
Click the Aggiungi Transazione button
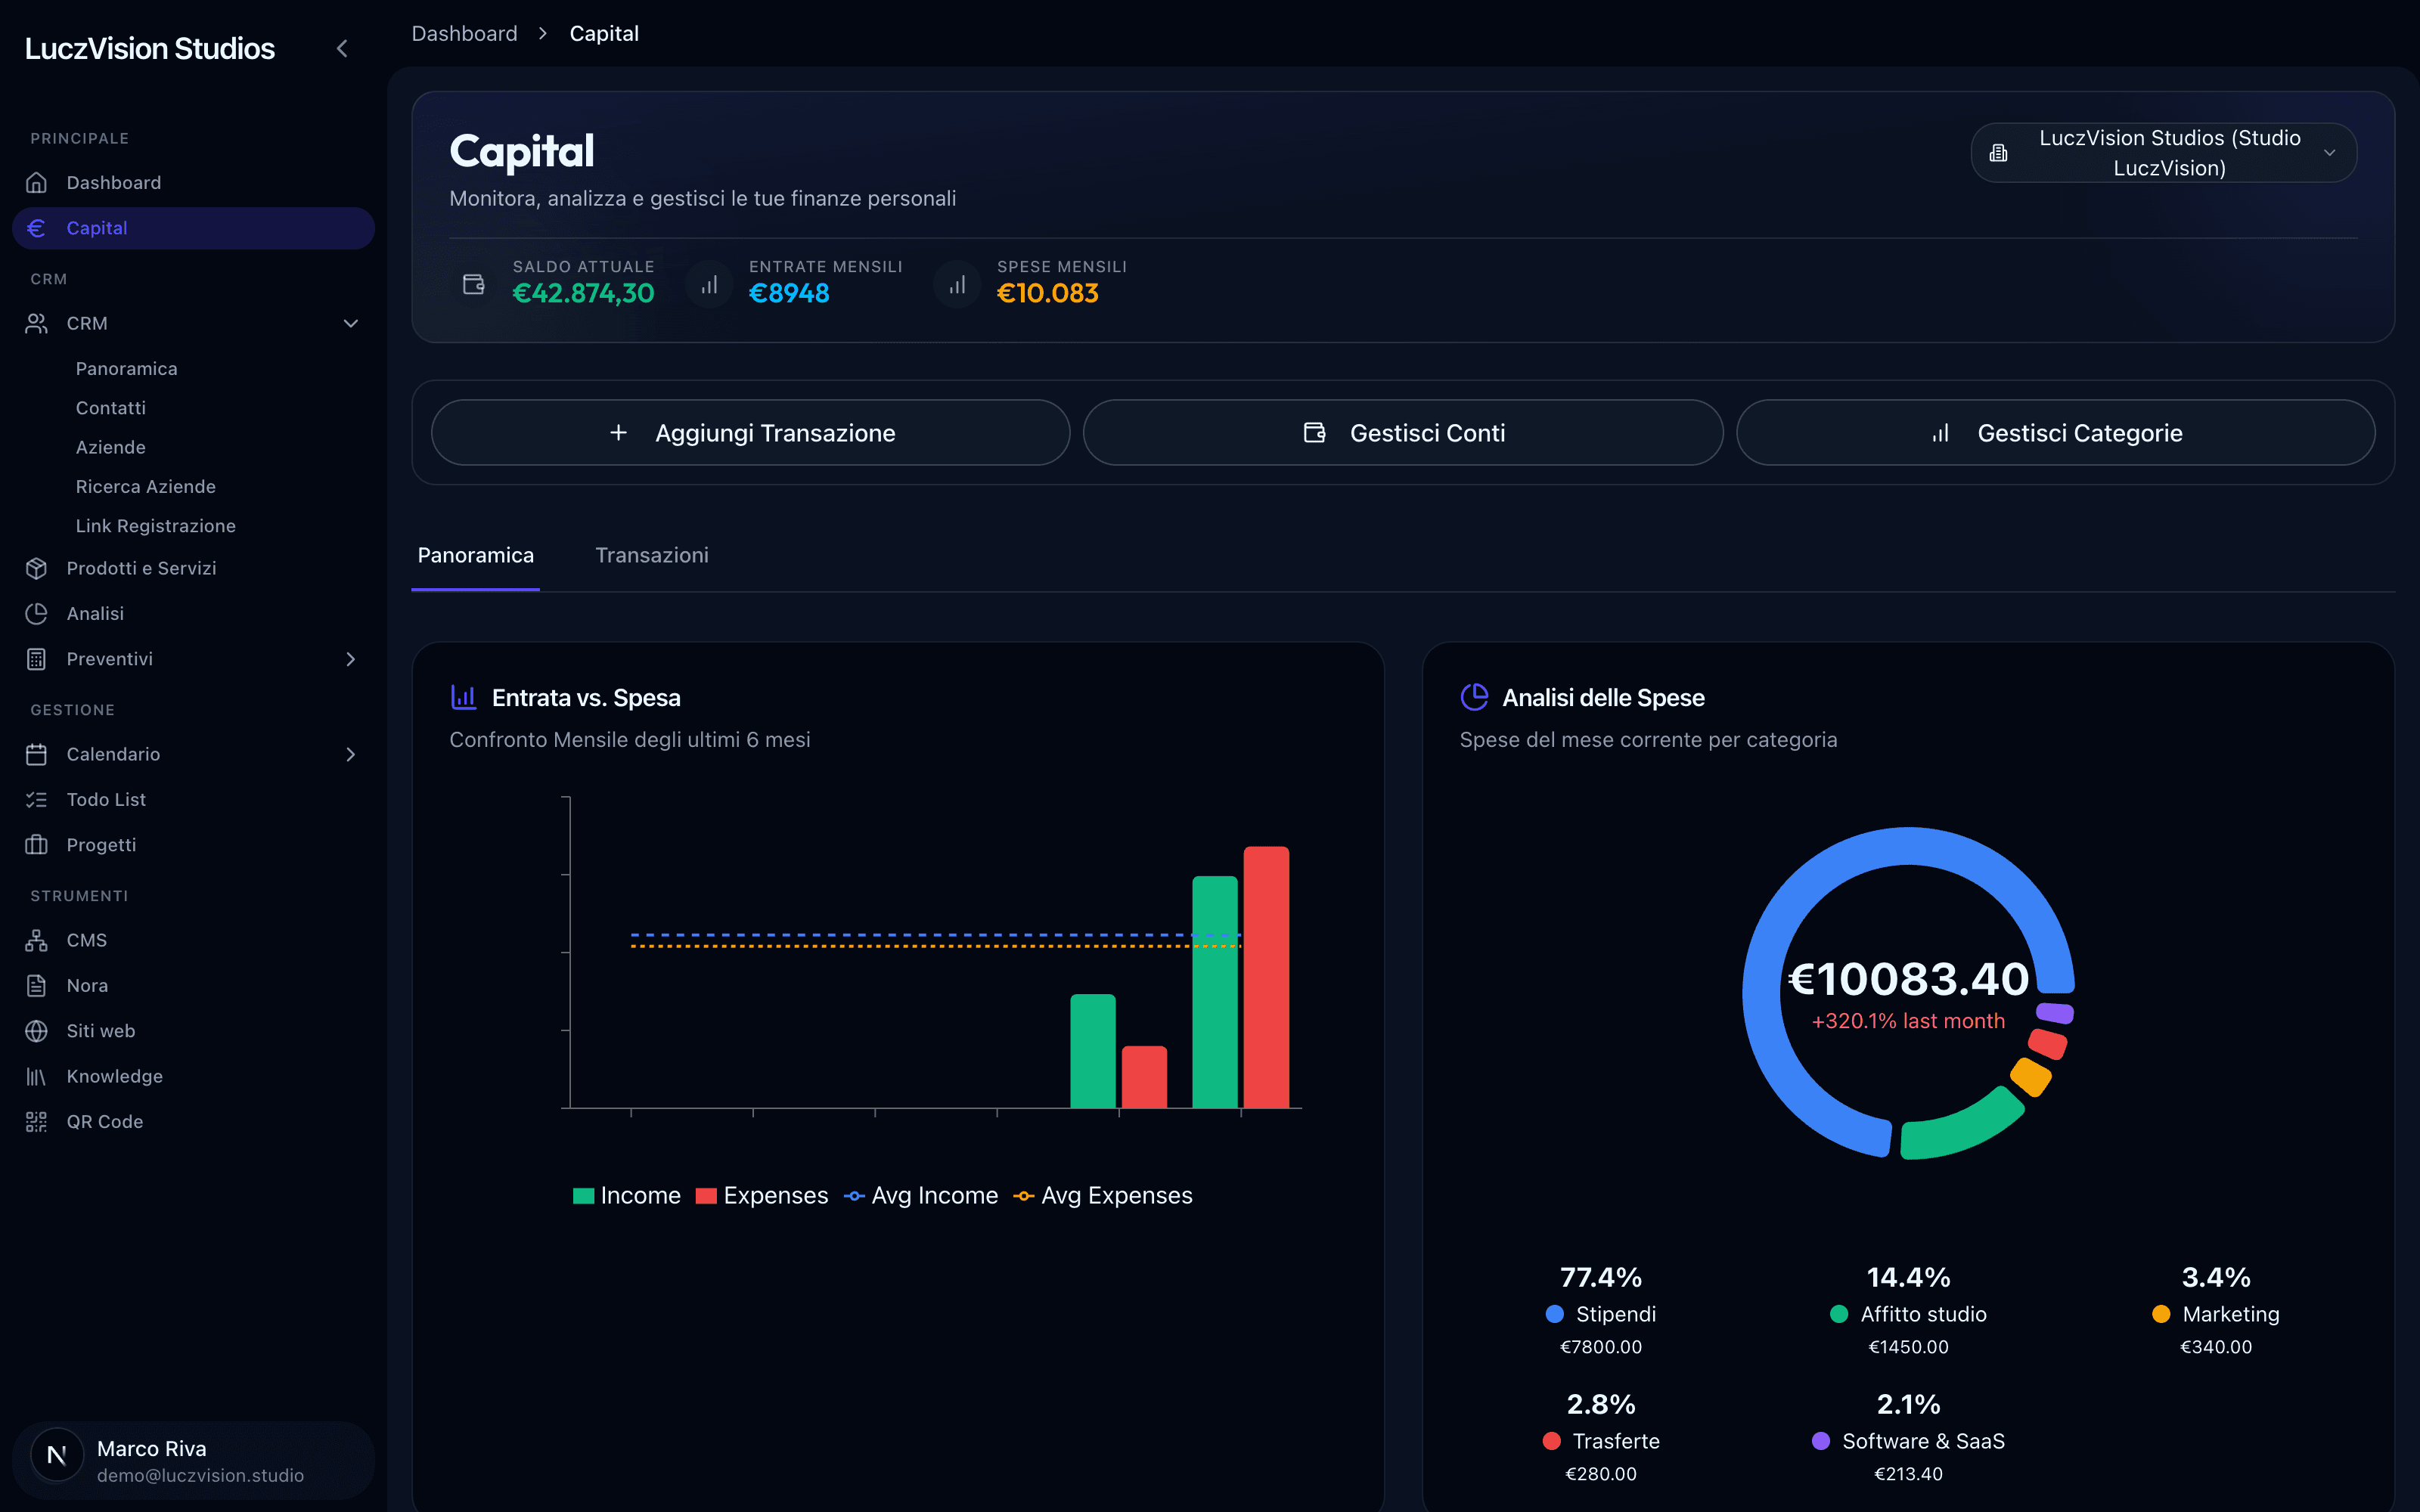[751, 433]
